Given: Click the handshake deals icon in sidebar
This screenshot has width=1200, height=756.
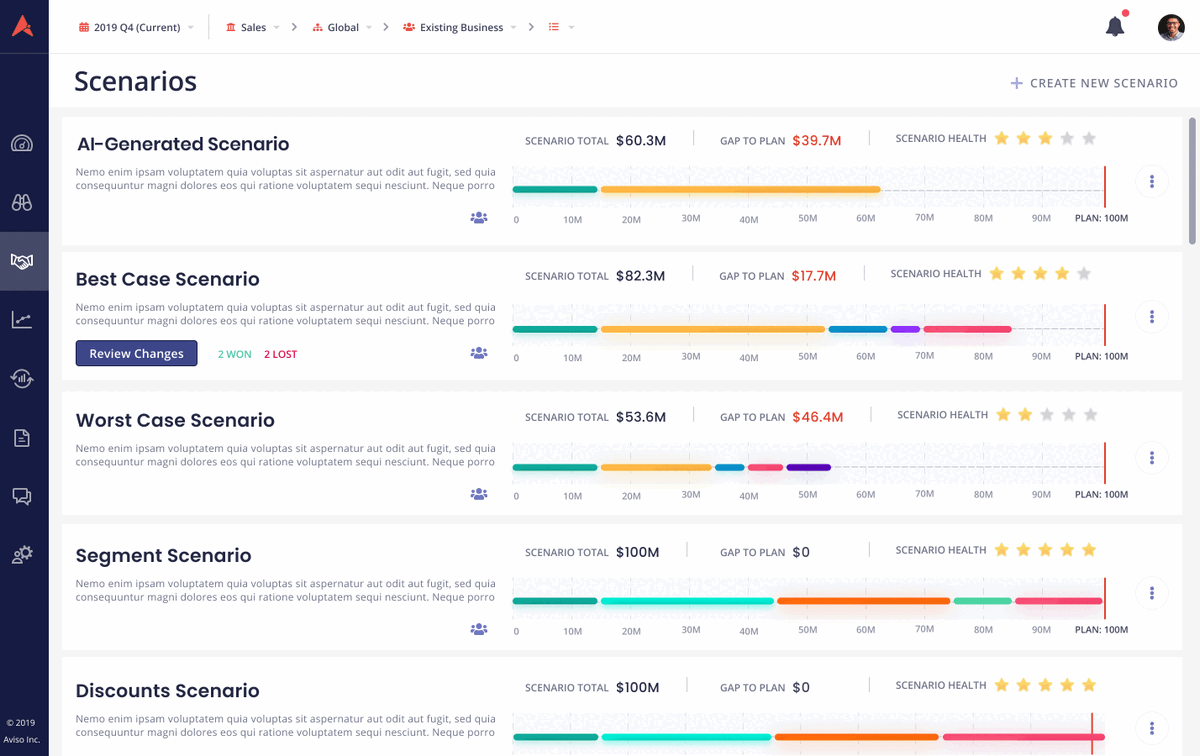Looking at the screenshot, I should 22,261.
